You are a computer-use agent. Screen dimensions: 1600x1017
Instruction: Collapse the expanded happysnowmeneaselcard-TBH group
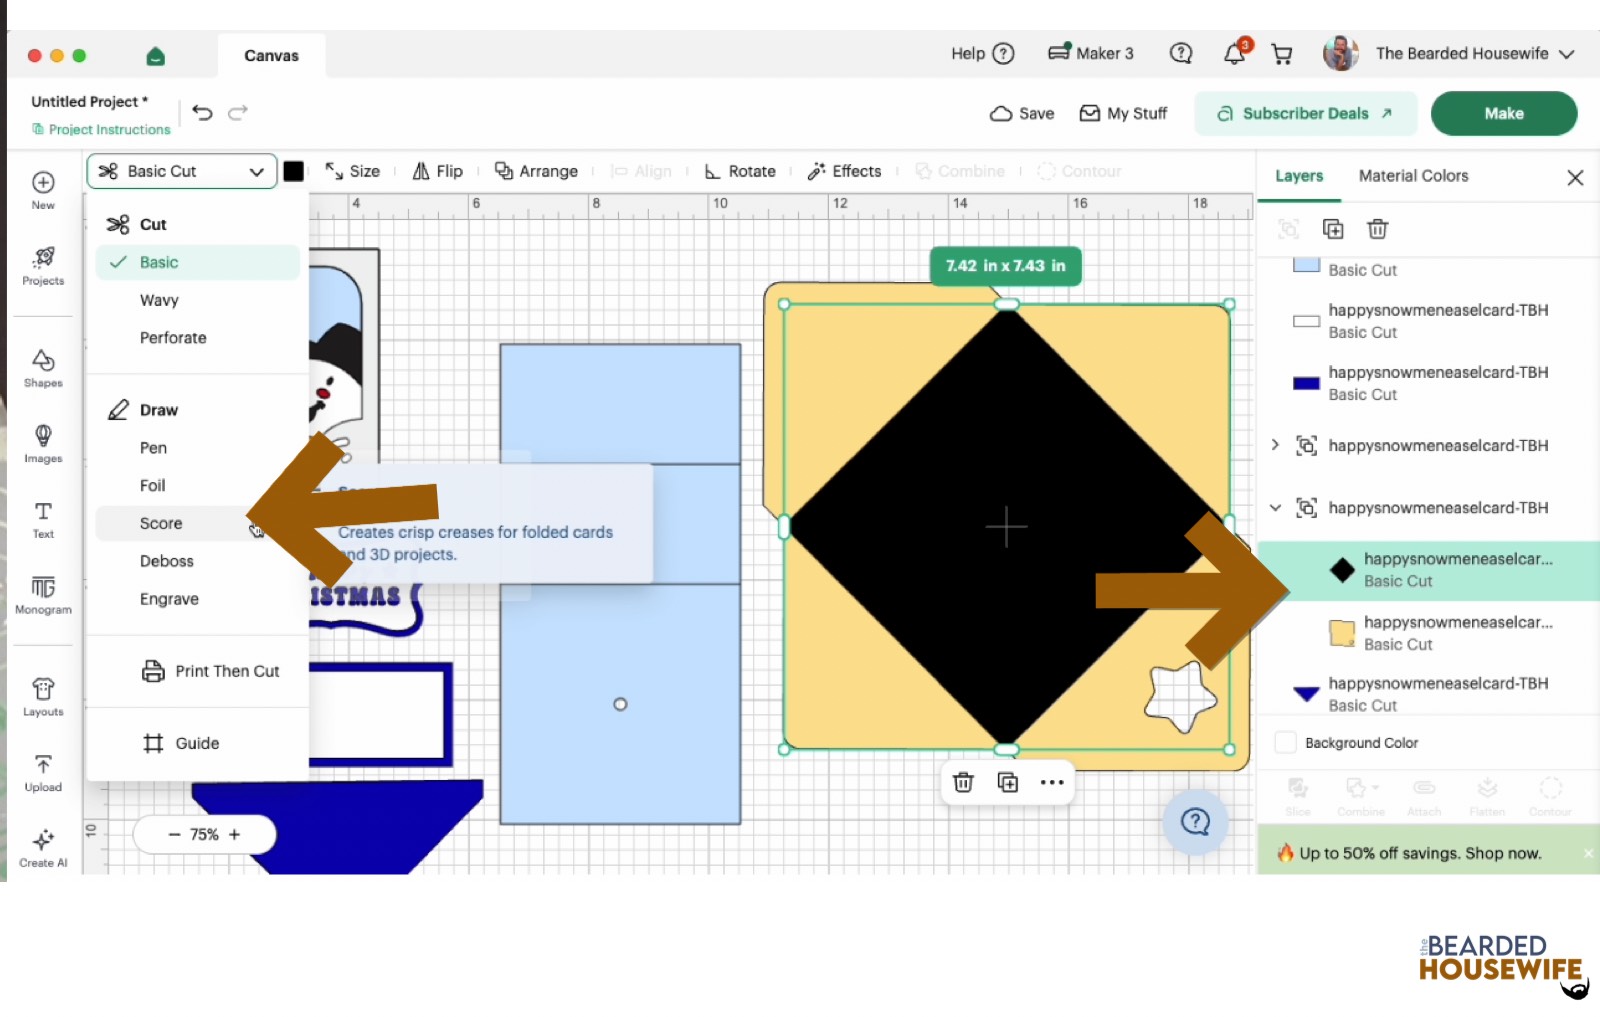pyautogui.click(x=1275, y=508)
